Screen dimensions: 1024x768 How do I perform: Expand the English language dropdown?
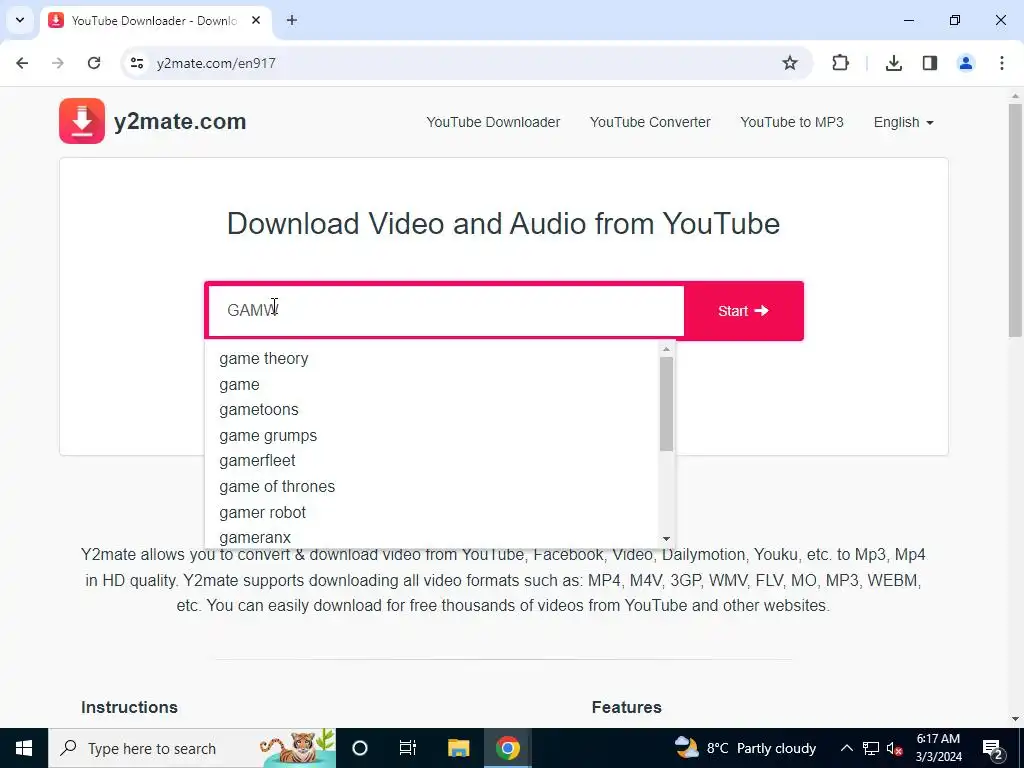pyautogui.click(x=903, y=122)
